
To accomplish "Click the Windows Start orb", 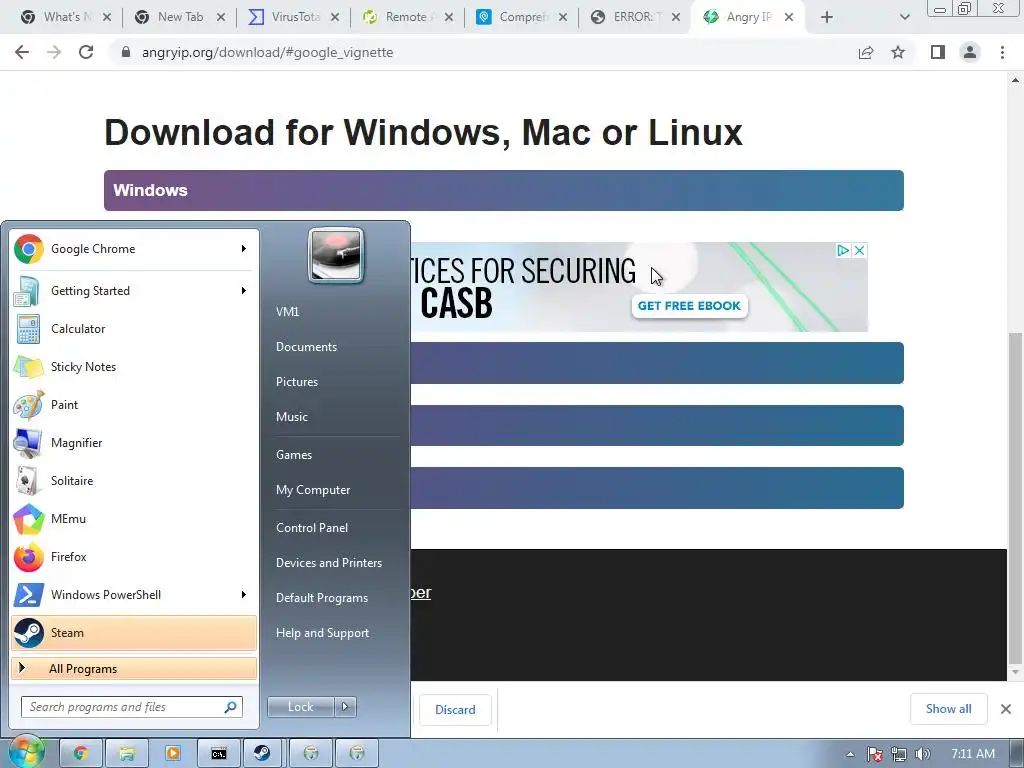I will [x=25, y=752].
